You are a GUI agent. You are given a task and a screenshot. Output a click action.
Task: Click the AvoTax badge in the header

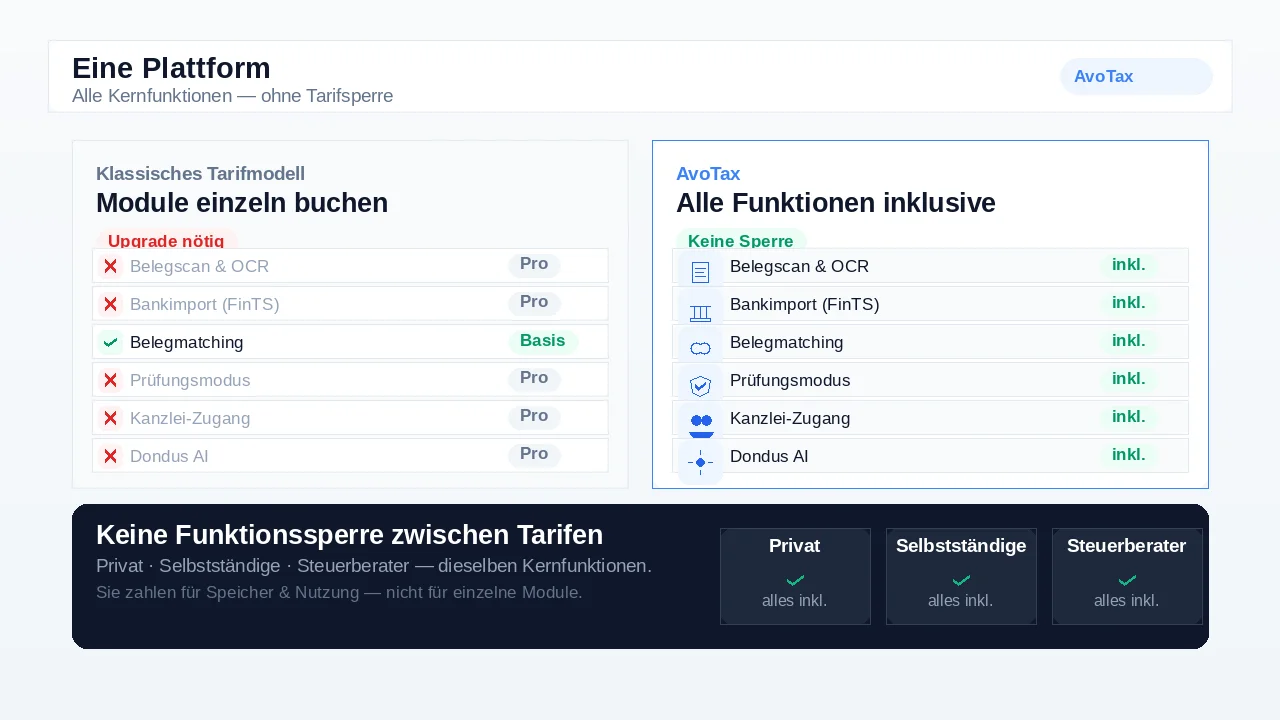tap(1136, 76)
